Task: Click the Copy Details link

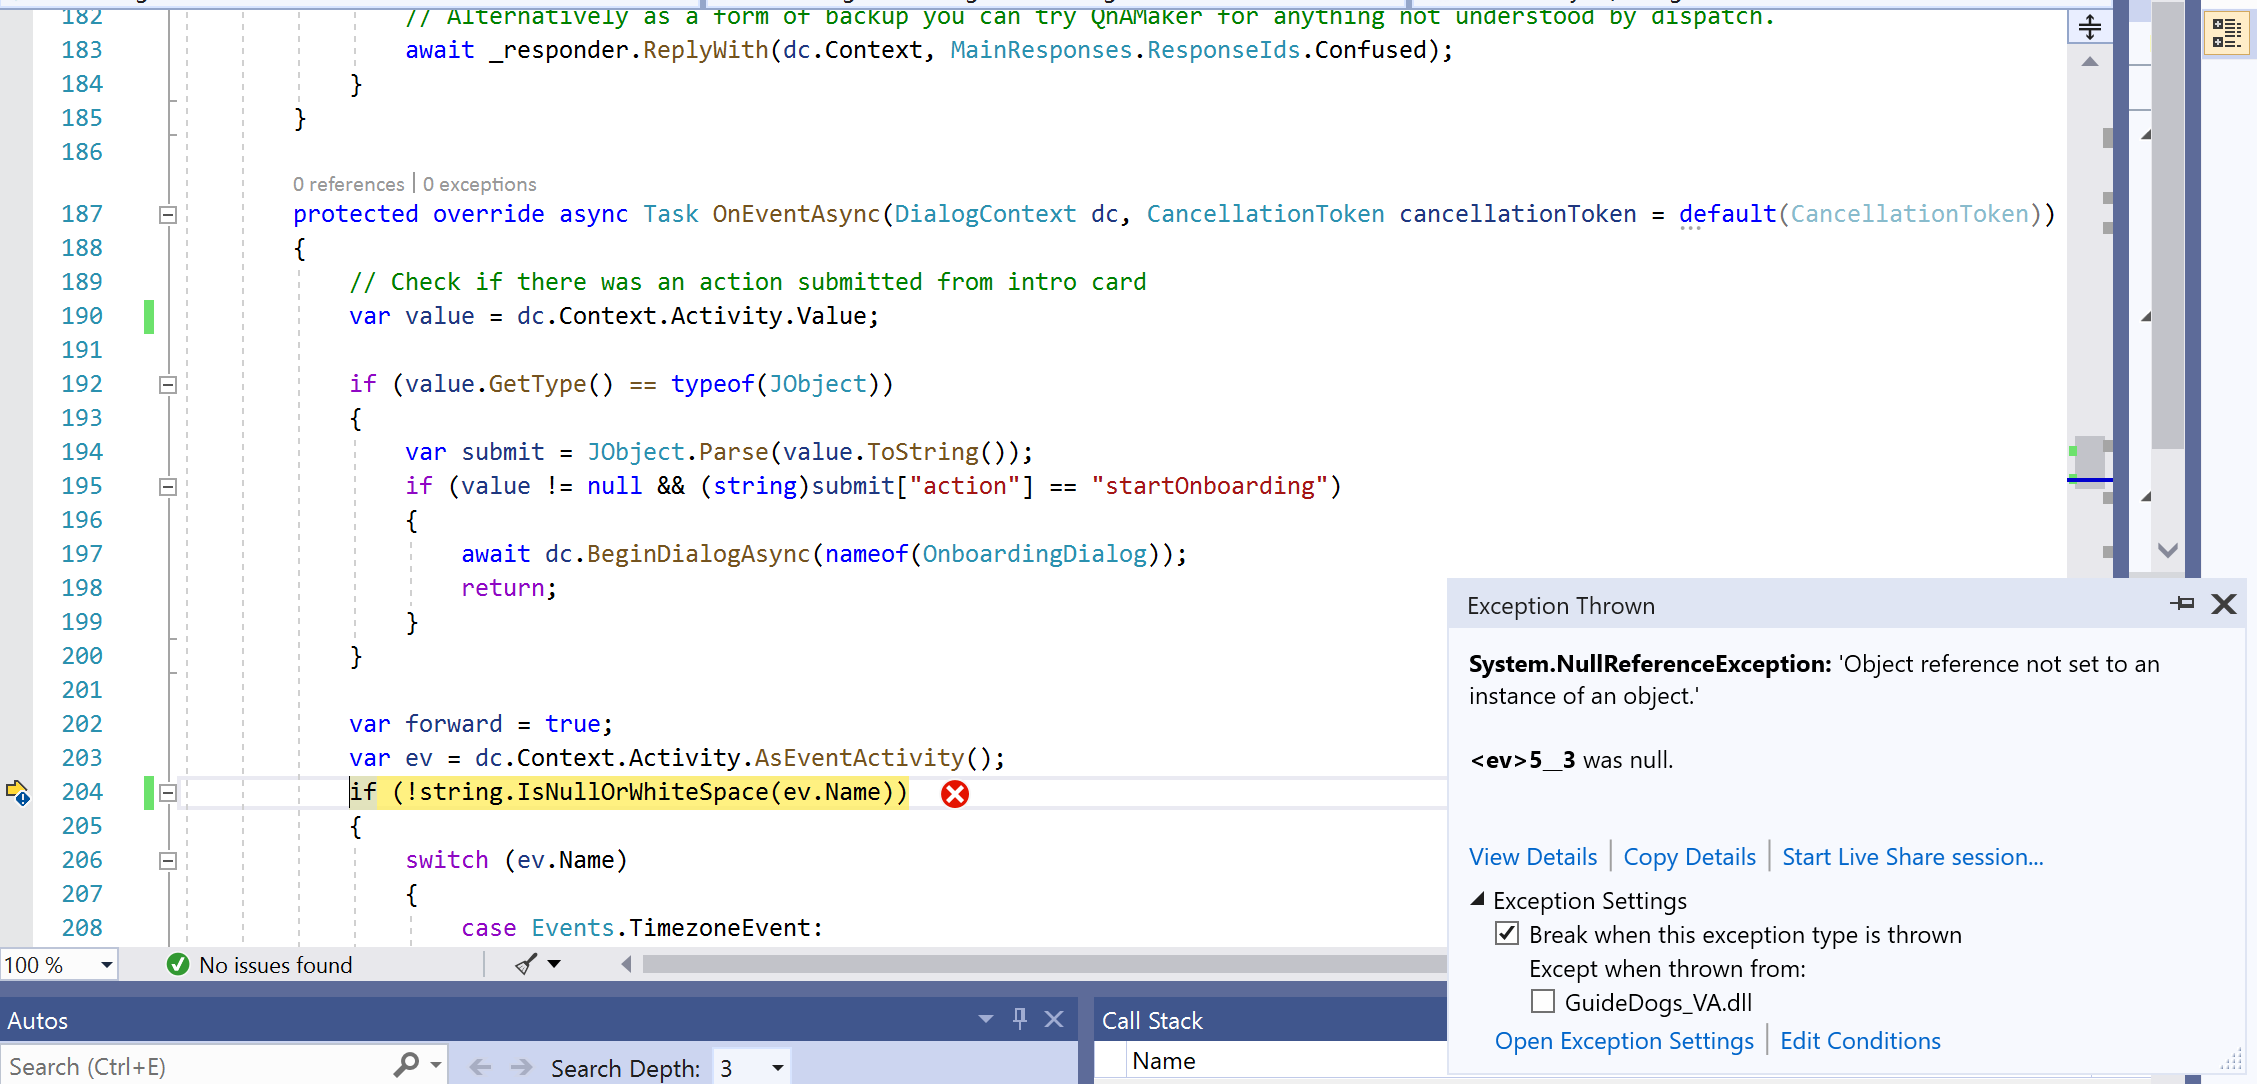Action: pyautogui.click(x=1689, y=857)
